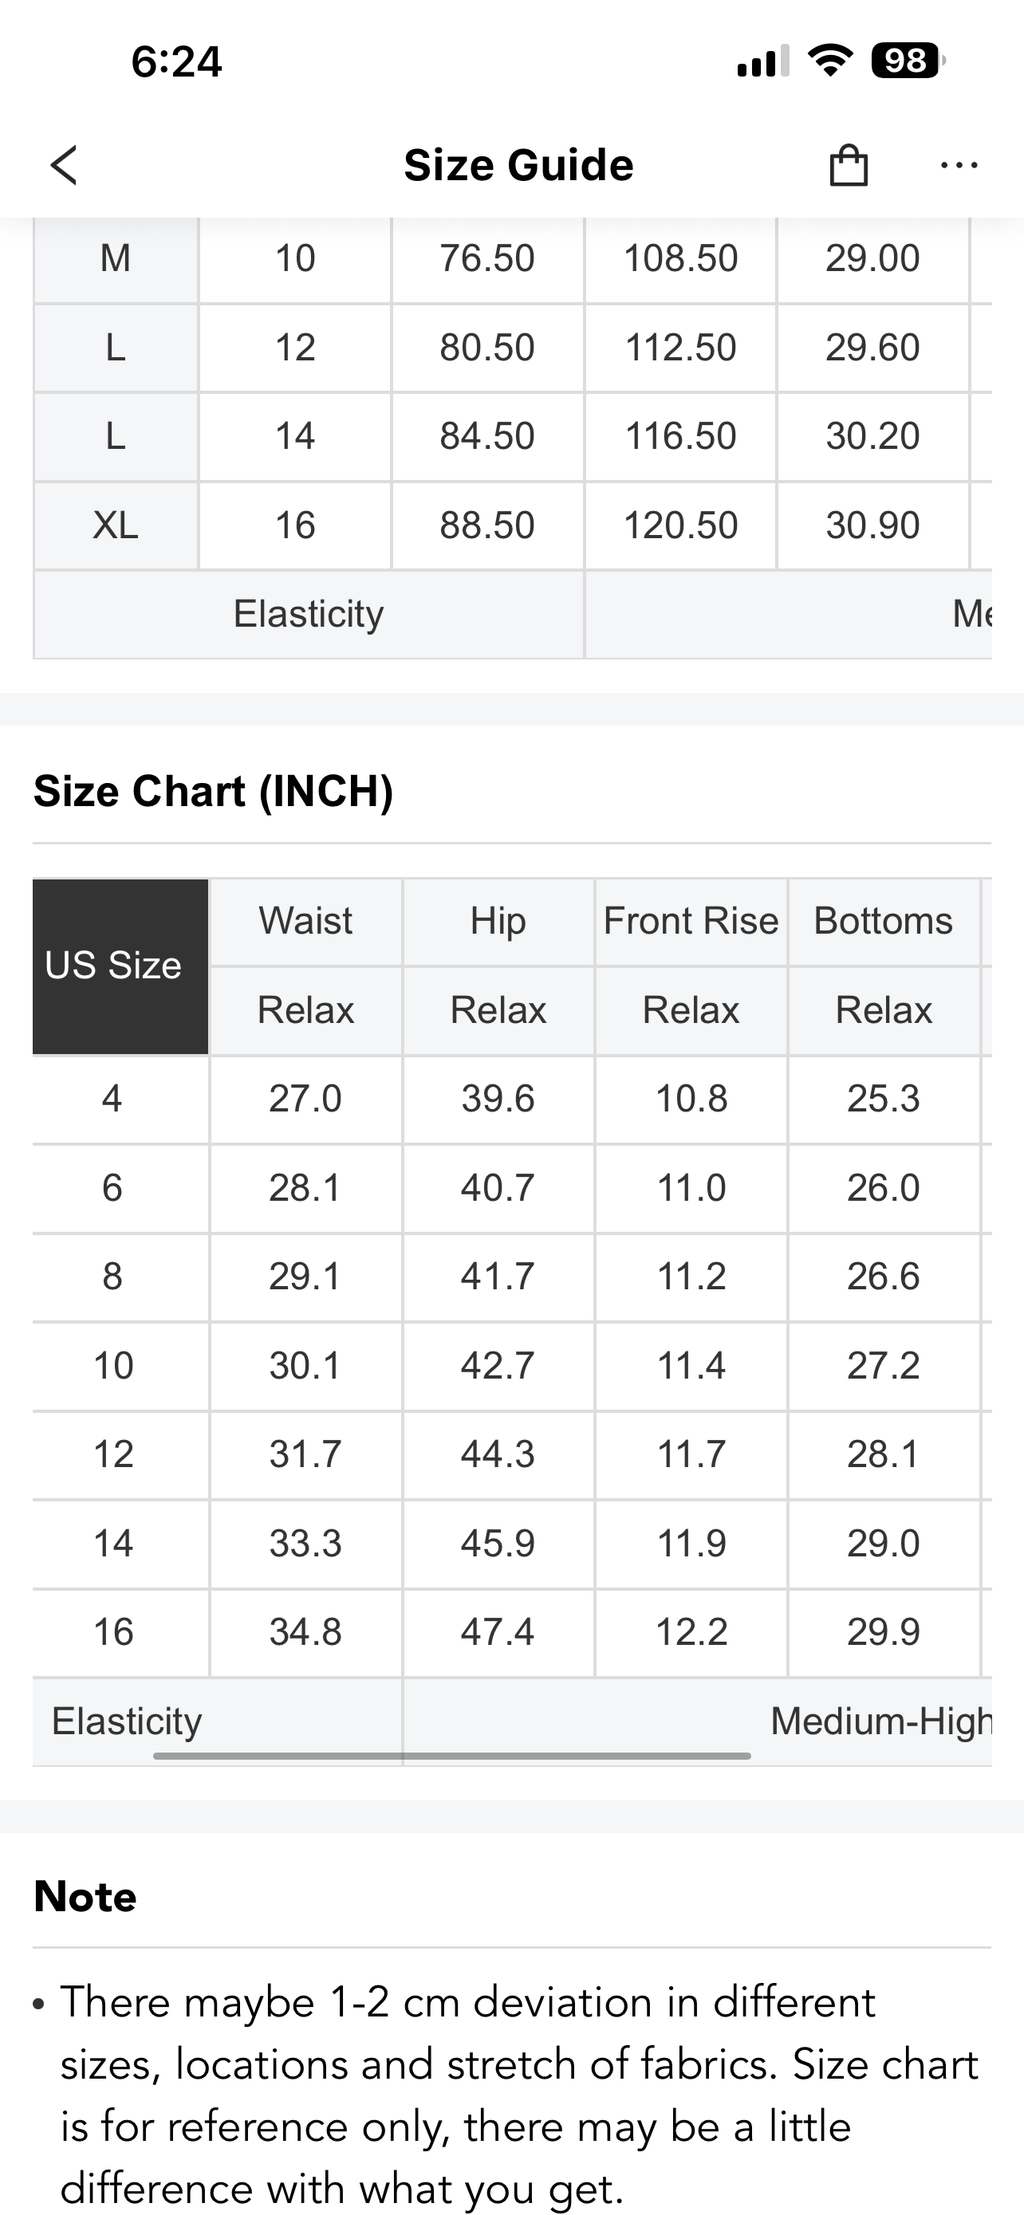Tap the Hip column header
Image resolution: width=1024 pixels, height=2215 pixels.
pos(498,921)
